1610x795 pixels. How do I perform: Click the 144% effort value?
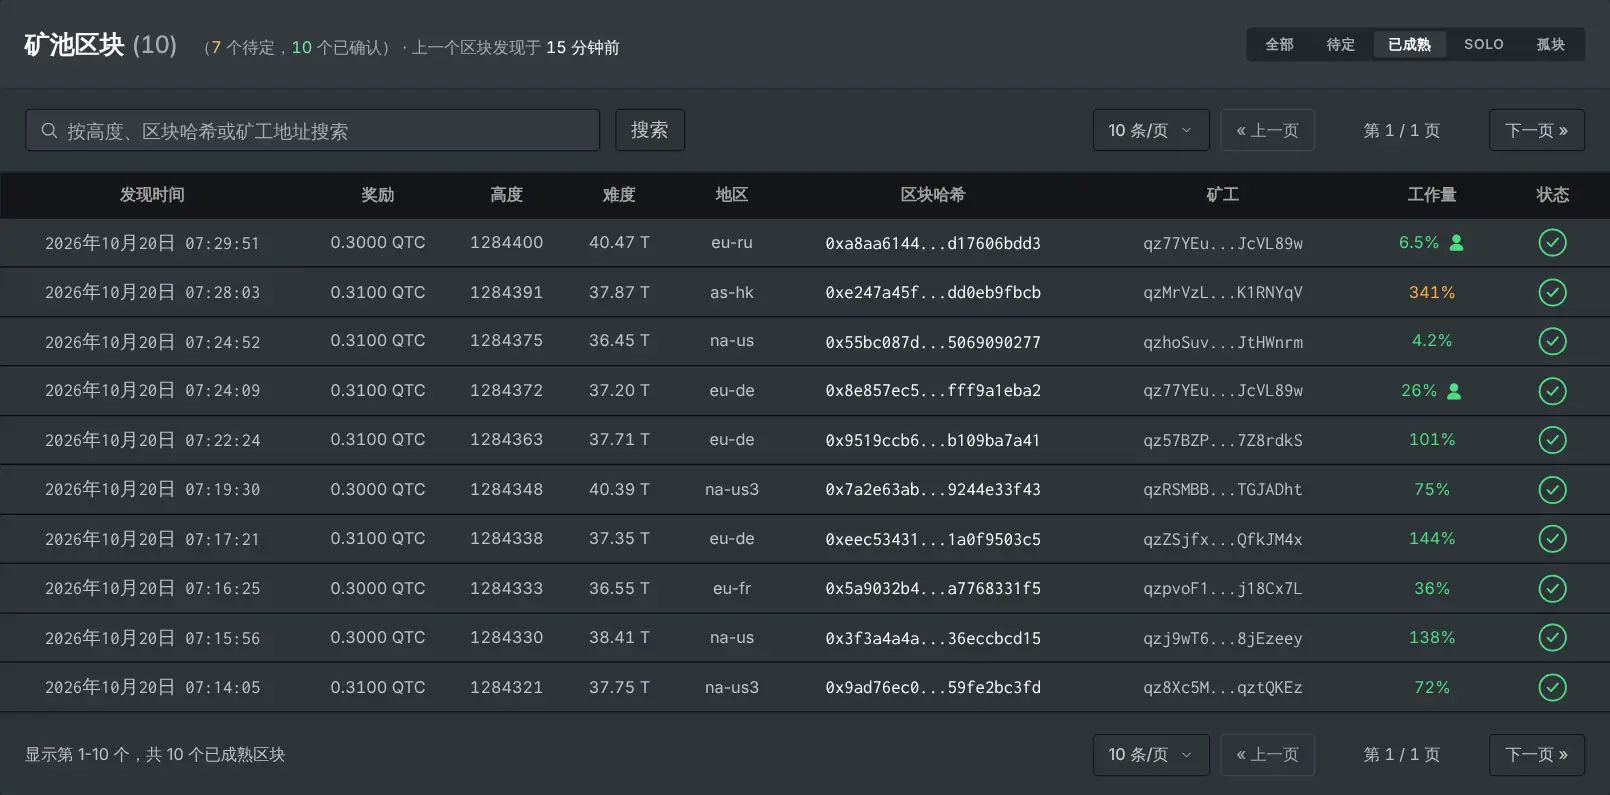click(x=1432, y=538)
